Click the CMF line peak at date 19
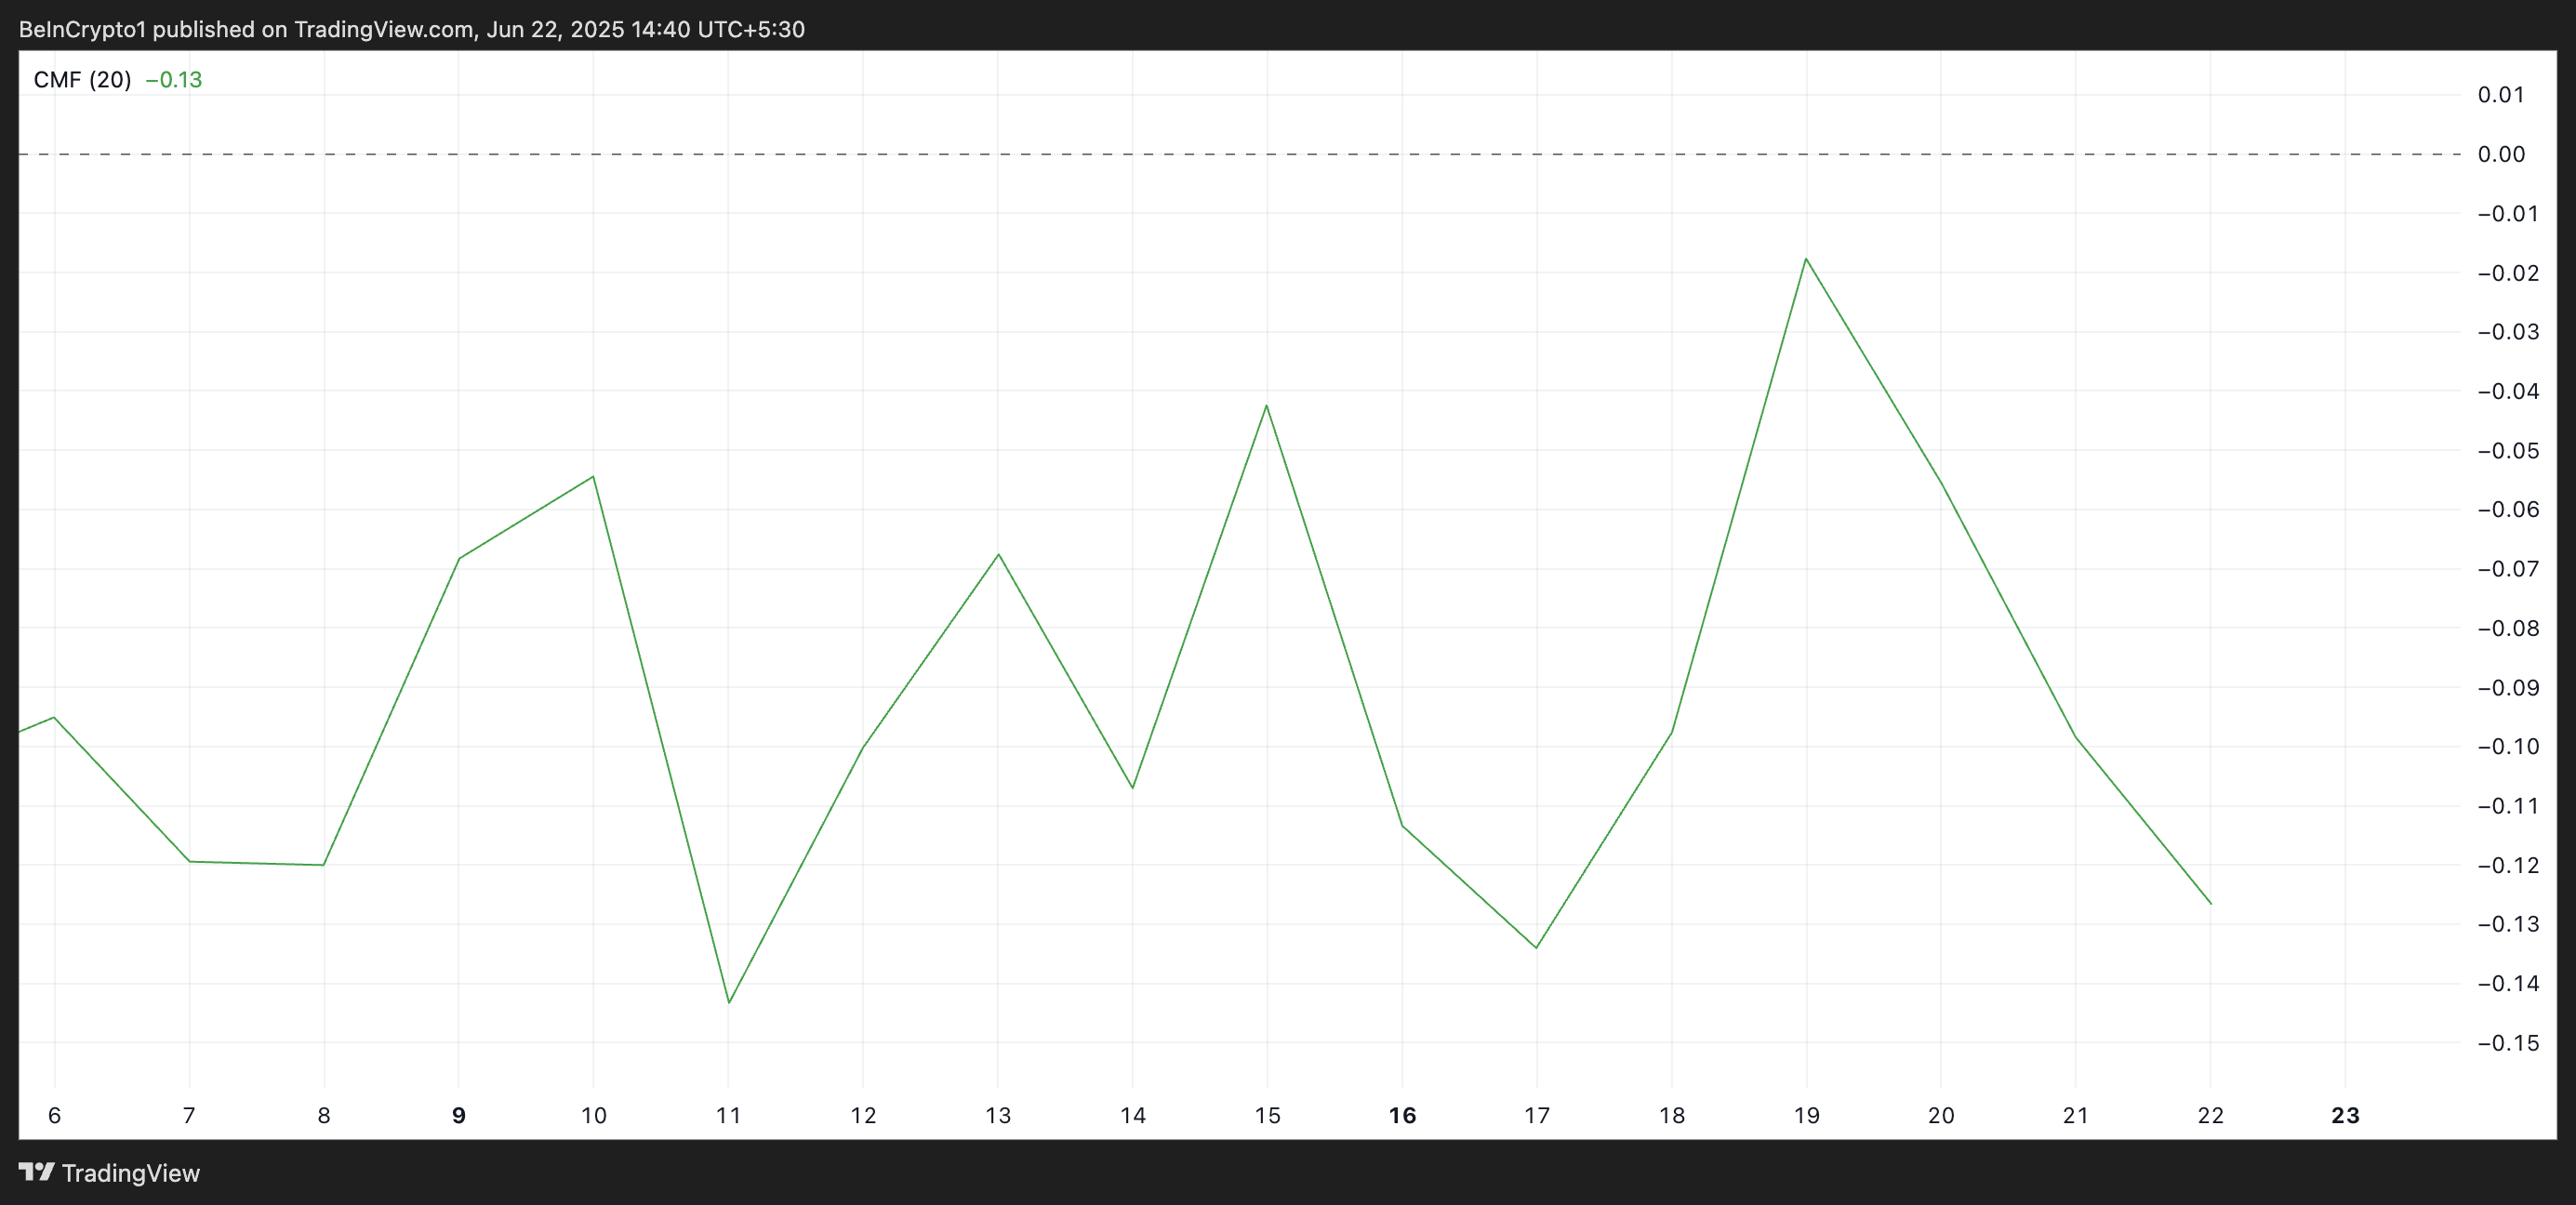Screen dimensions: 2576x1205 1806,259
